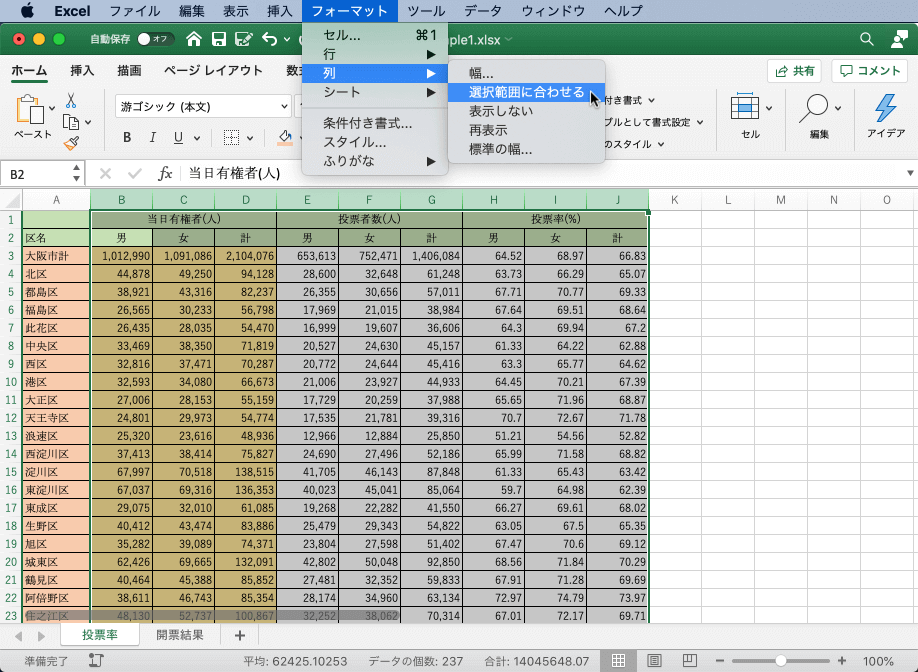The image size is (918, 672).
Task: Open the ツール menu
Action: point(426,11)
